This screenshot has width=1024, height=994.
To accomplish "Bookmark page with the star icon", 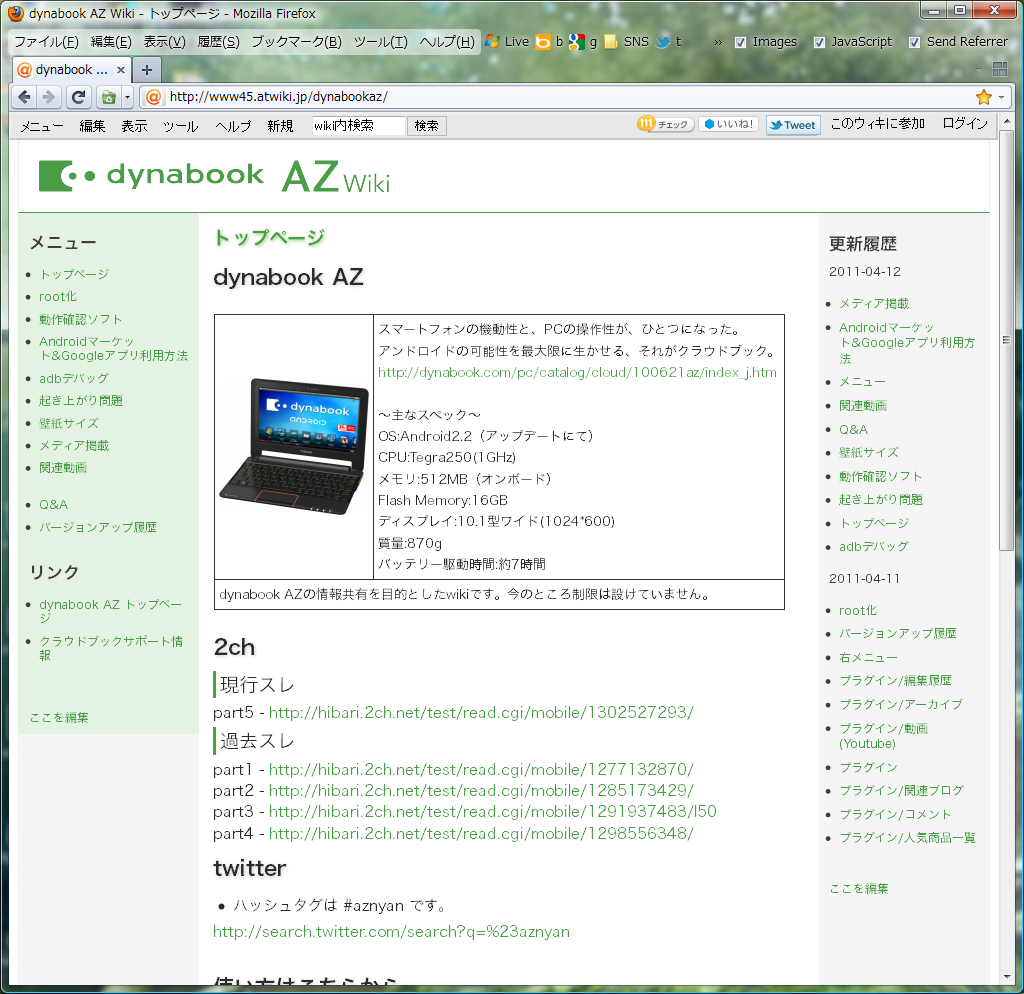I will click(x=984, y=97).
